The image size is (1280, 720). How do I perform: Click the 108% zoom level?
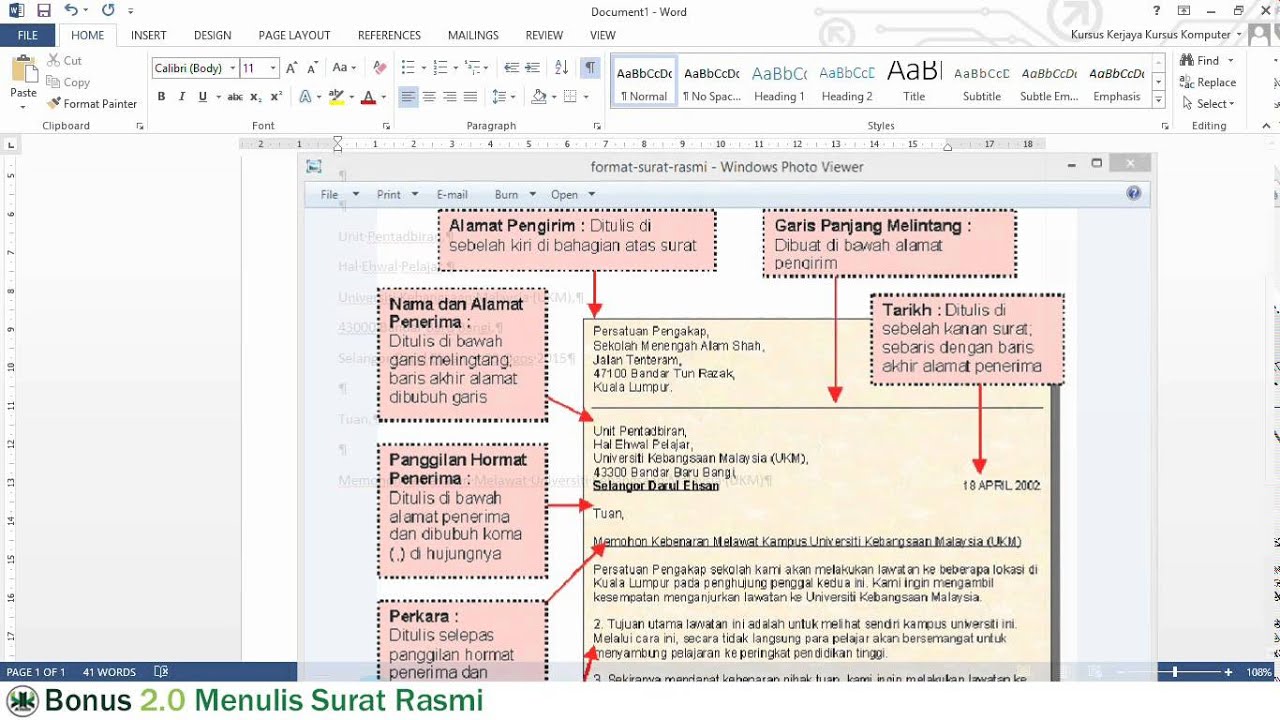coord(1259,672)
